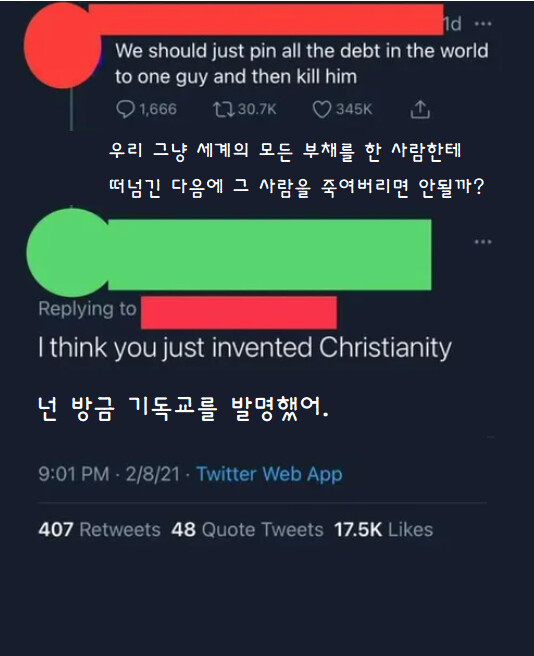This screenshot has height=656, width=534.
Task: Open three-dot menu on reply tweet
Action: pos(483,242)
